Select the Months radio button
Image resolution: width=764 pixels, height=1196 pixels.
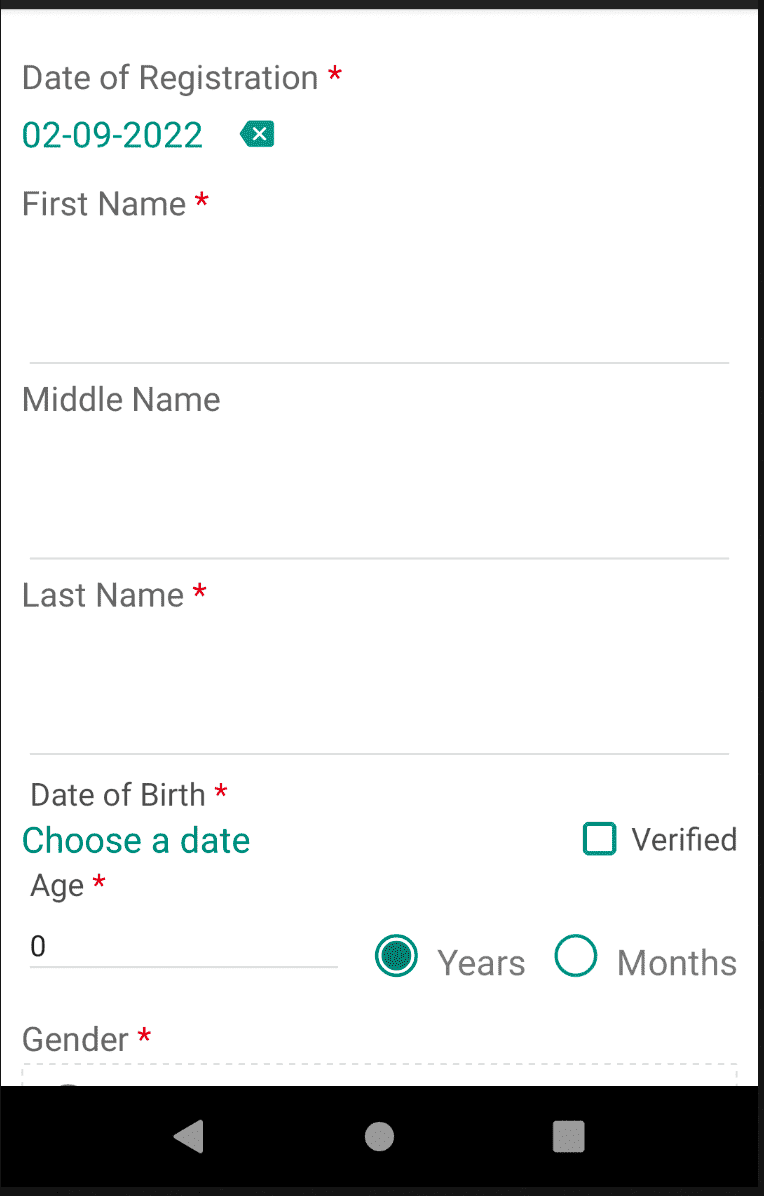pos(576,956)
